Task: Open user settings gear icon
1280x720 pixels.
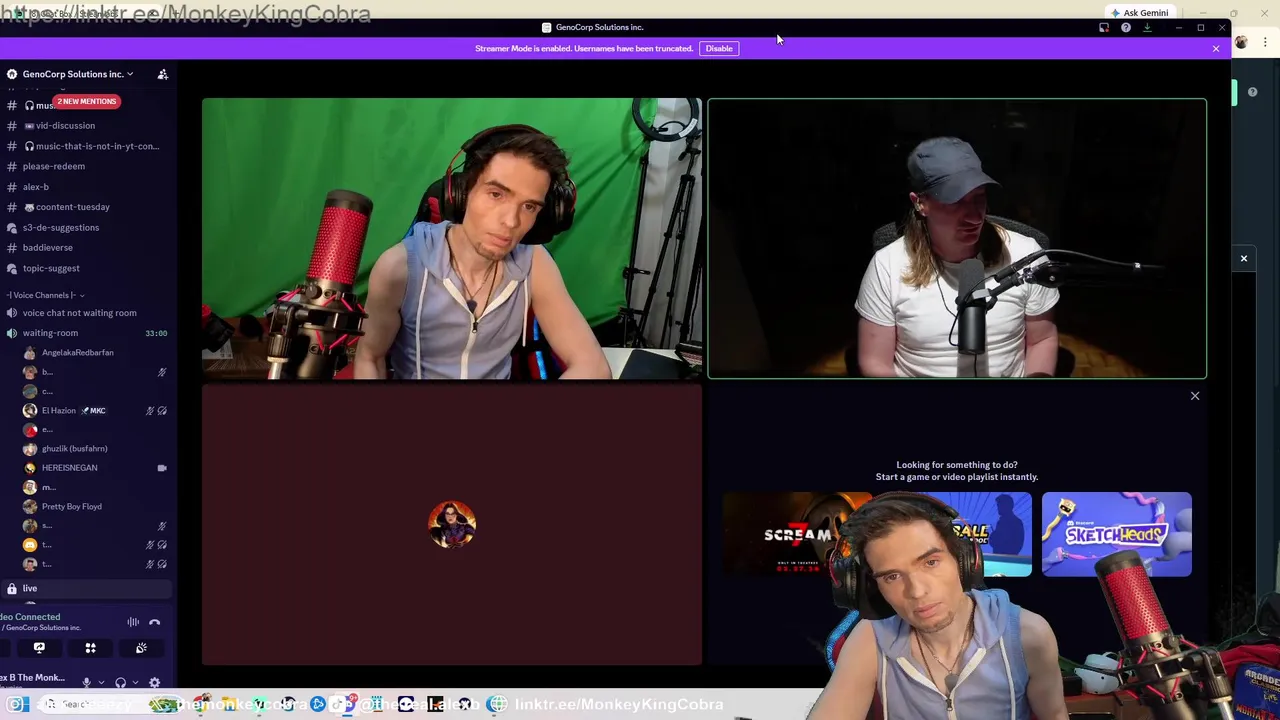Action: (x=154, y=683)
